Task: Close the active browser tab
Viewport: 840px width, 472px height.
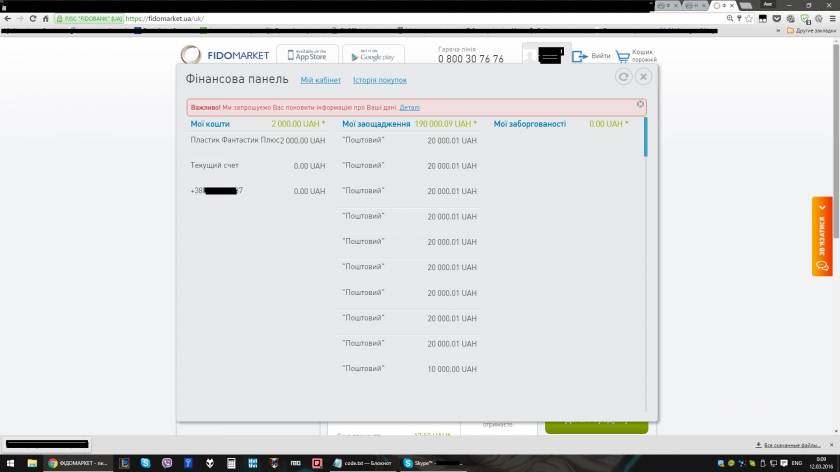Action: coord(732,5)
